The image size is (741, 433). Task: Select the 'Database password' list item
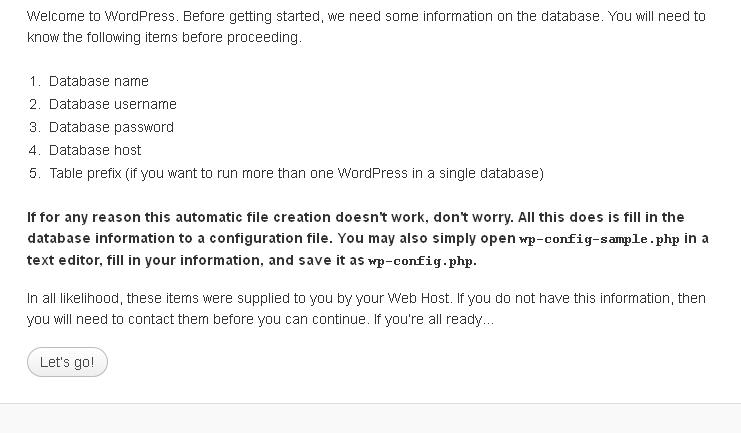click(x=111, y=127)
